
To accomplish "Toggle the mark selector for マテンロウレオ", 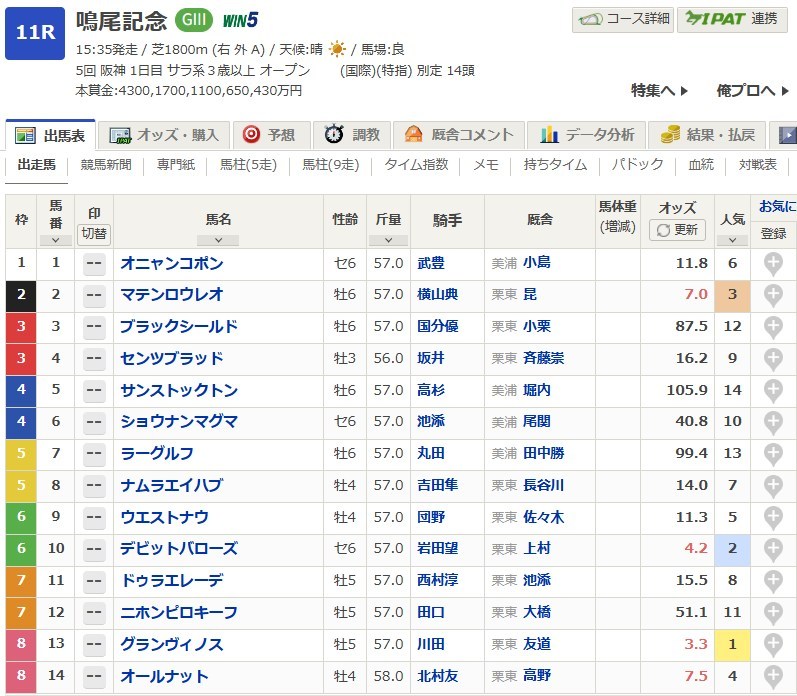I will click(x=94, y=295).
